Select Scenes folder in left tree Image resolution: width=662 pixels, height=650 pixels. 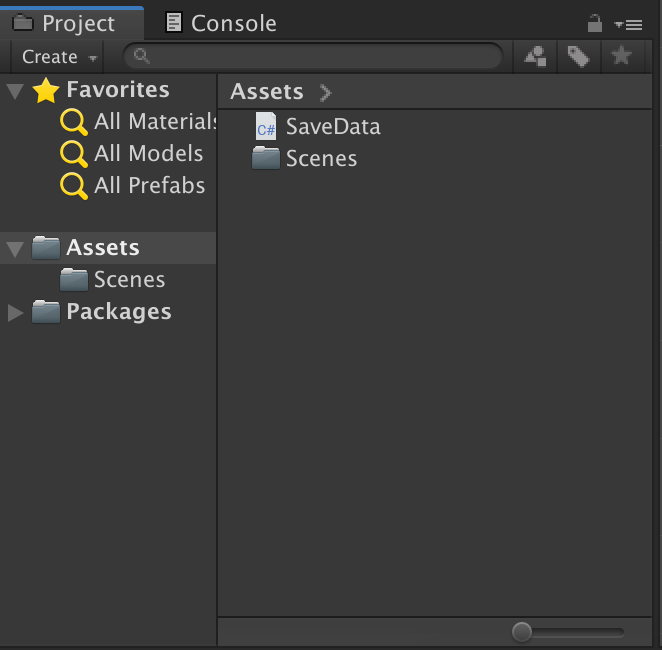click(112, 280)
